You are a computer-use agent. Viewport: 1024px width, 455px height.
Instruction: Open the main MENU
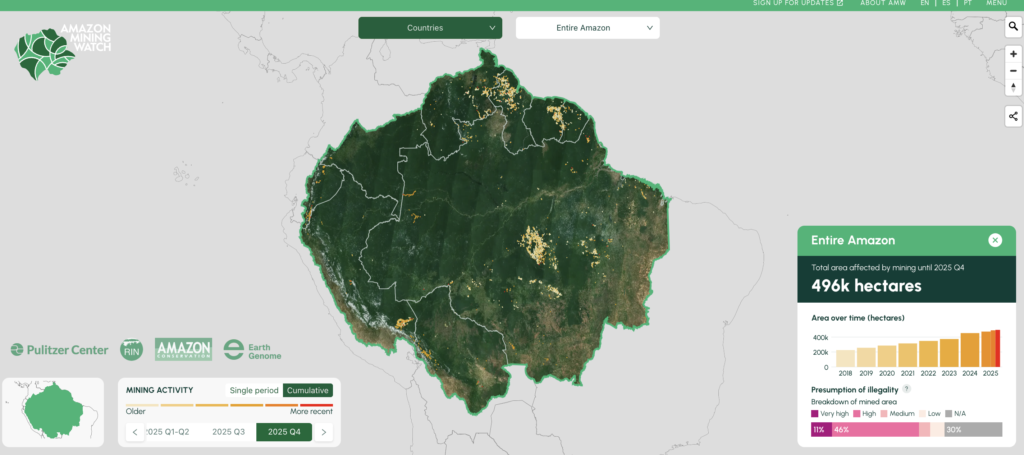tap(996, 3)
